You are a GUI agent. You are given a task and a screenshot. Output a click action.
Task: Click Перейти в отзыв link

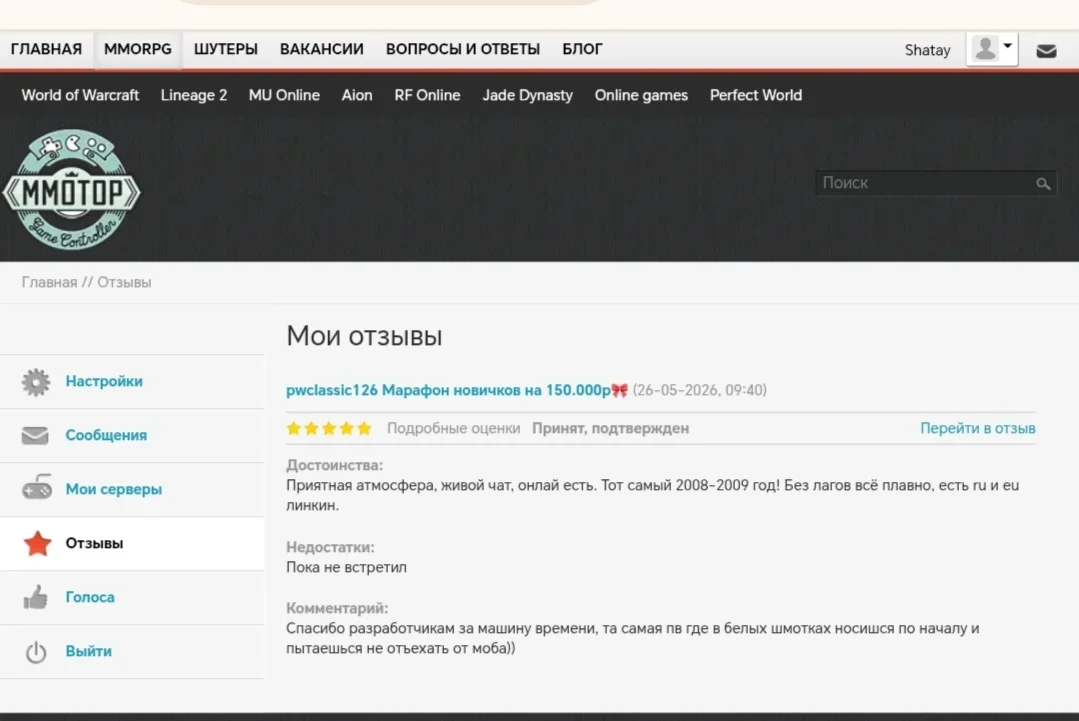977,429
